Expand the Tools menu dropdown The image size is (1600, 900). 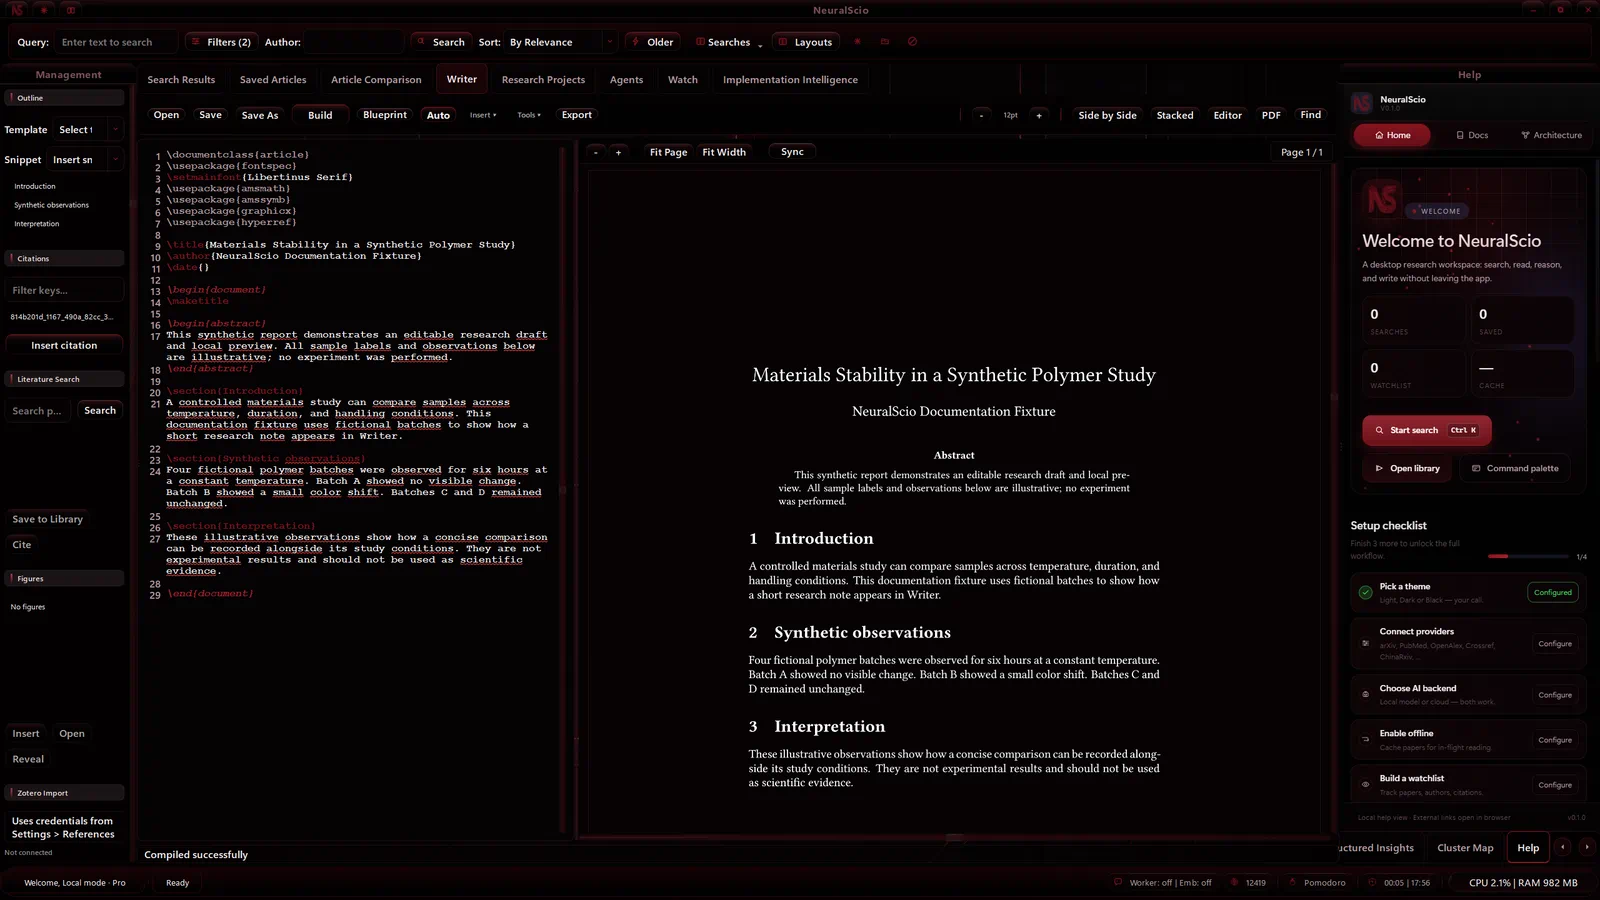click(529, 115)
